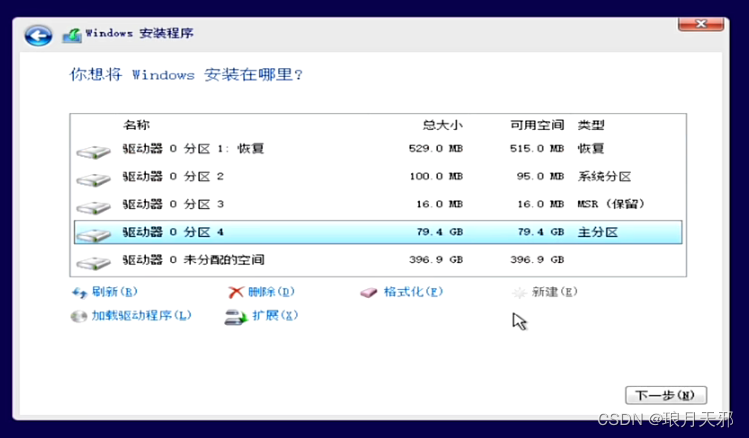The height and width of the screenshot is (438, 749).
Task: Click total size 396.9 GB of unallocated space
Action: [x=436, y=259]
